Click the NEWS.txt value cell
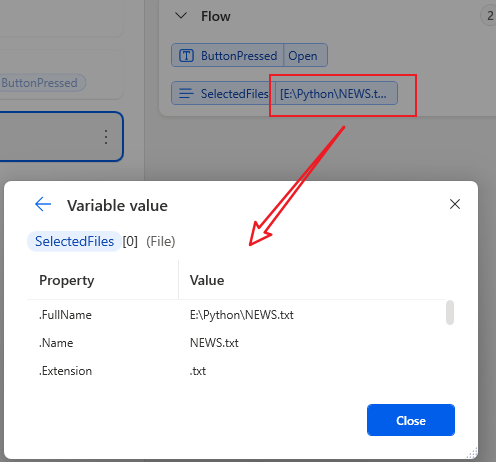The width and height of the screenshot is (496, 462). tap(214, 343)
